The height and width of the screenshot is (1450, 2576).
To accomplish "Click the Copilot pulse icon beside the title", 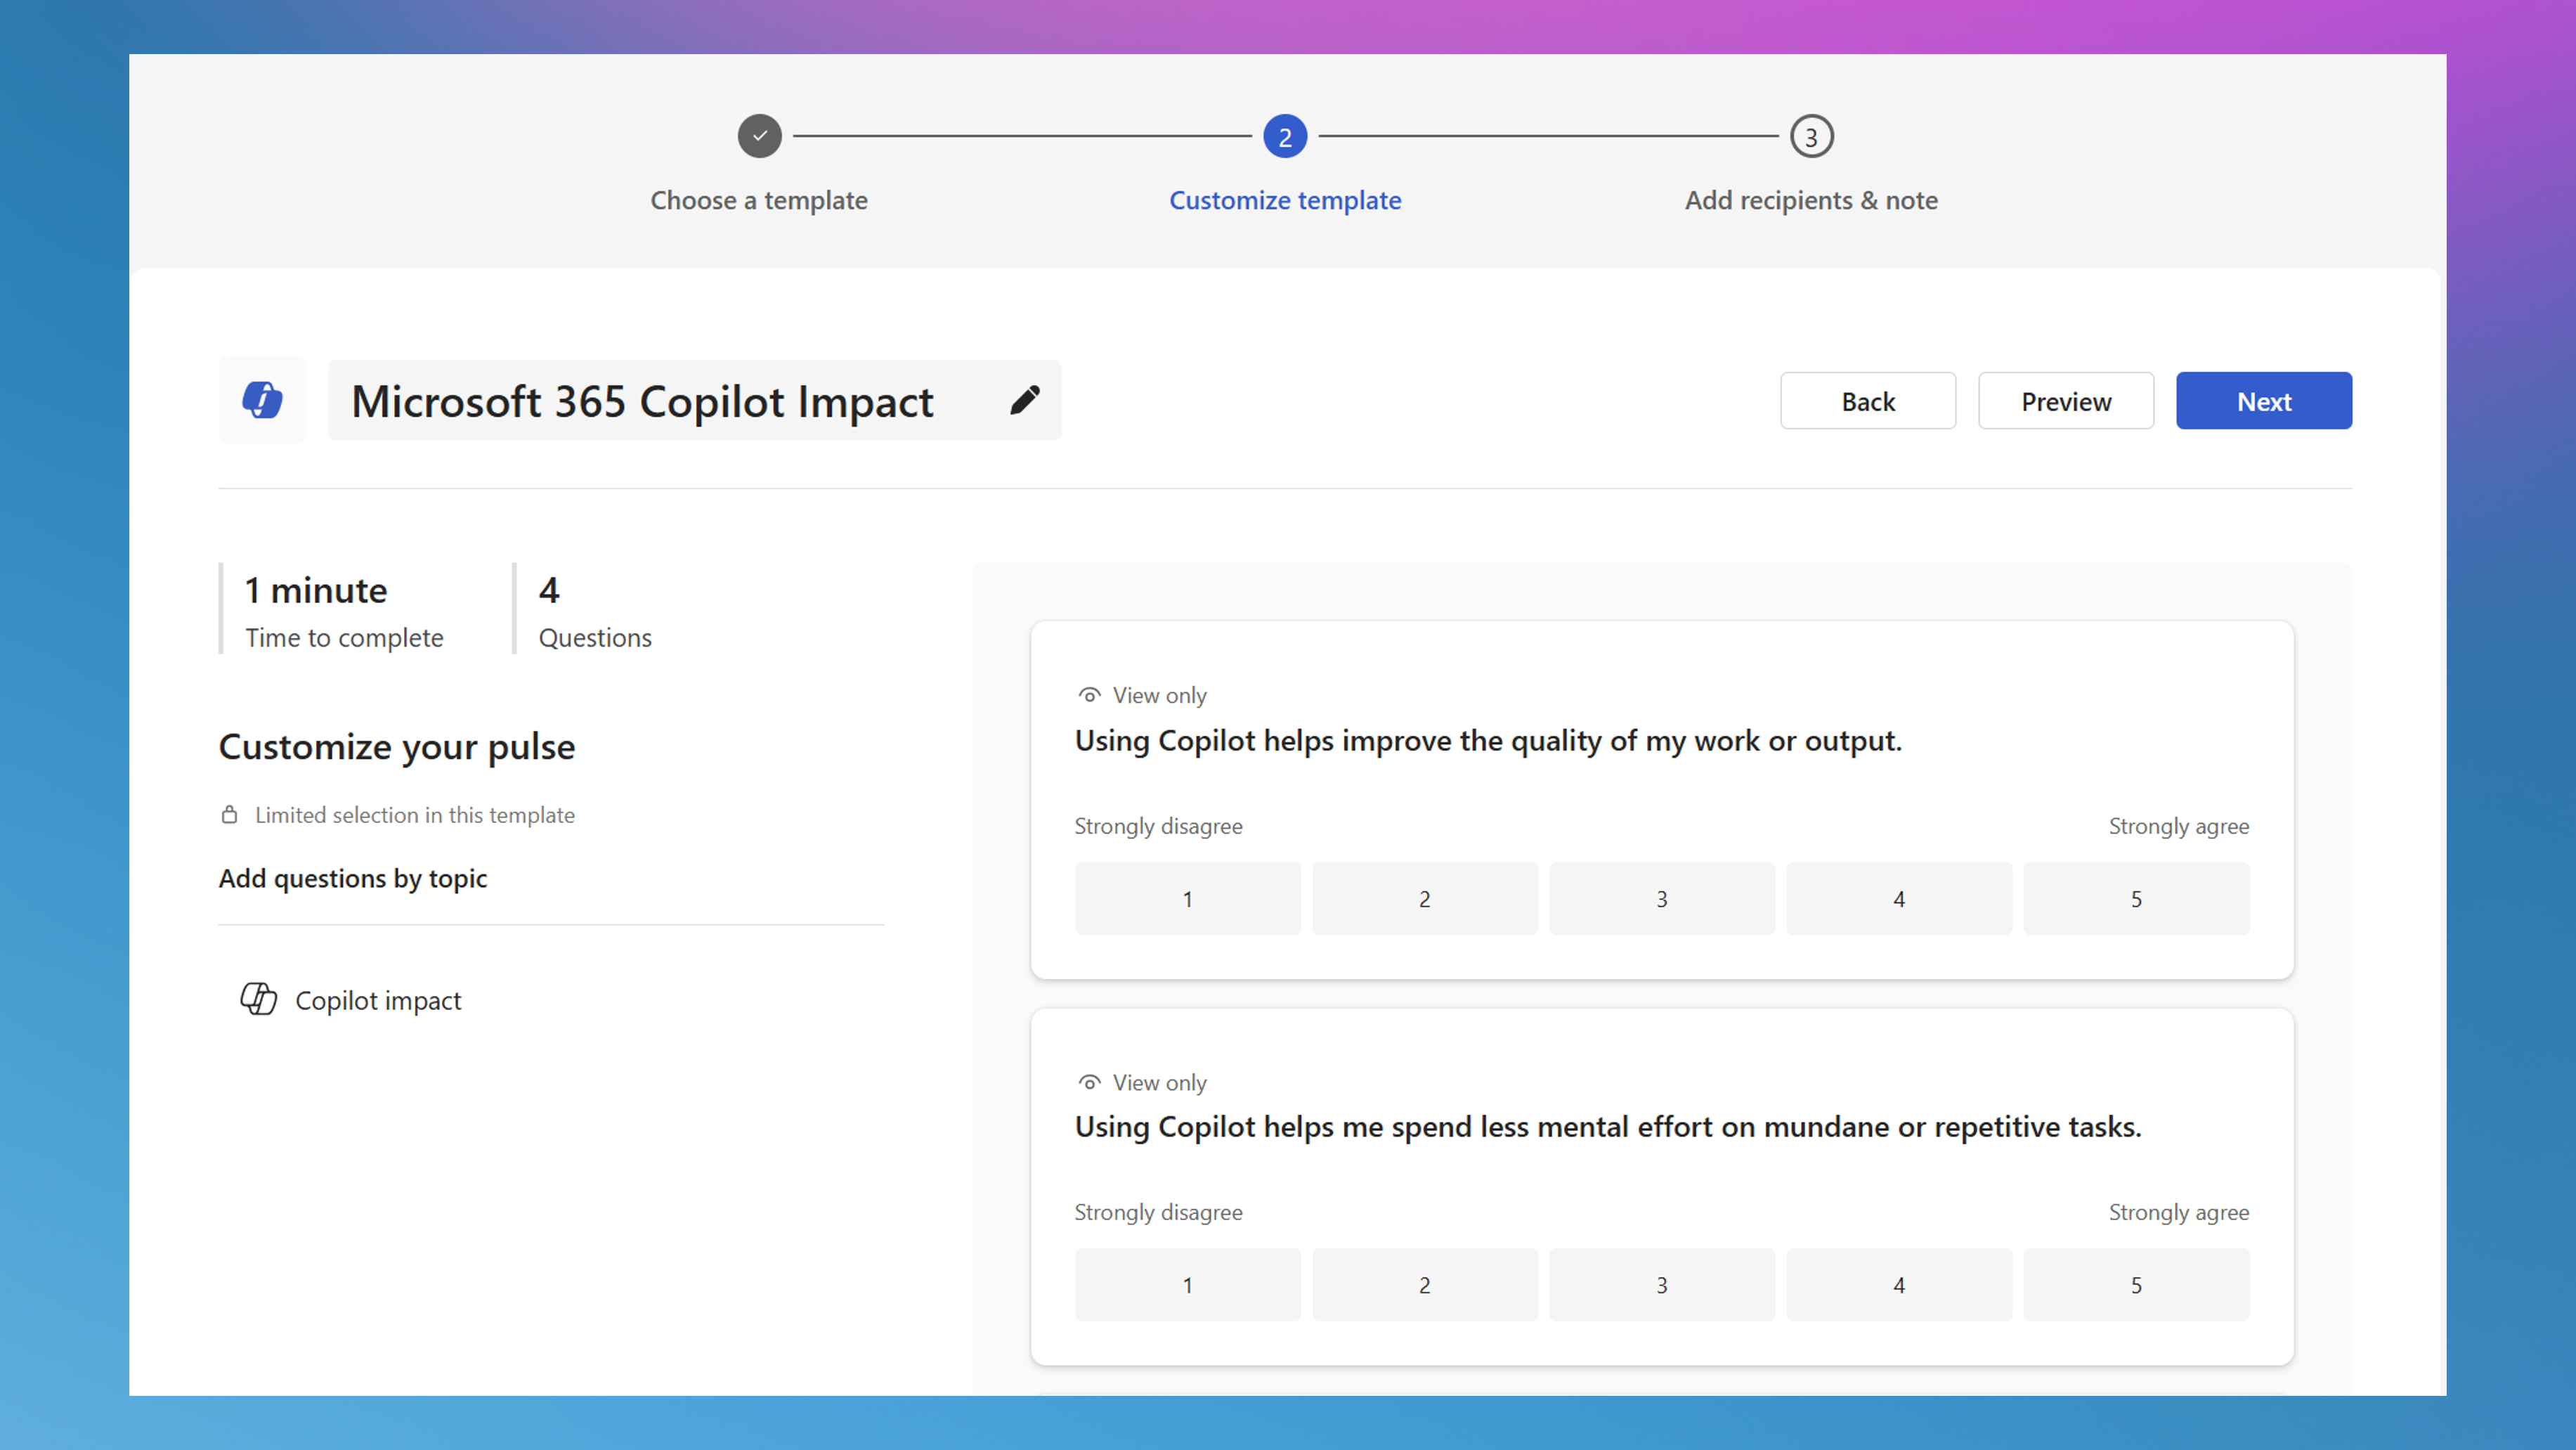I will coord(262,400).
